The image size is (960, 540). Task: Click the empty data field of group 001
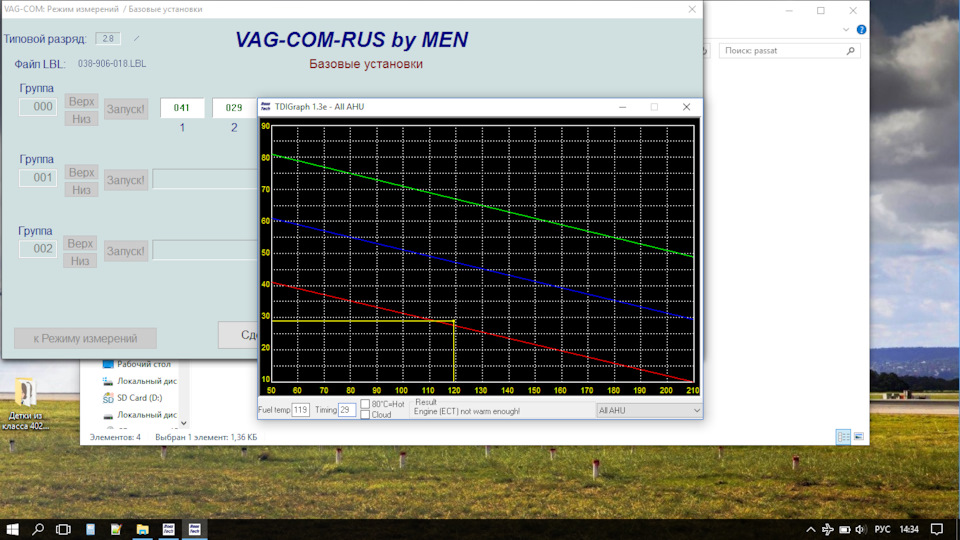point(204,179)
